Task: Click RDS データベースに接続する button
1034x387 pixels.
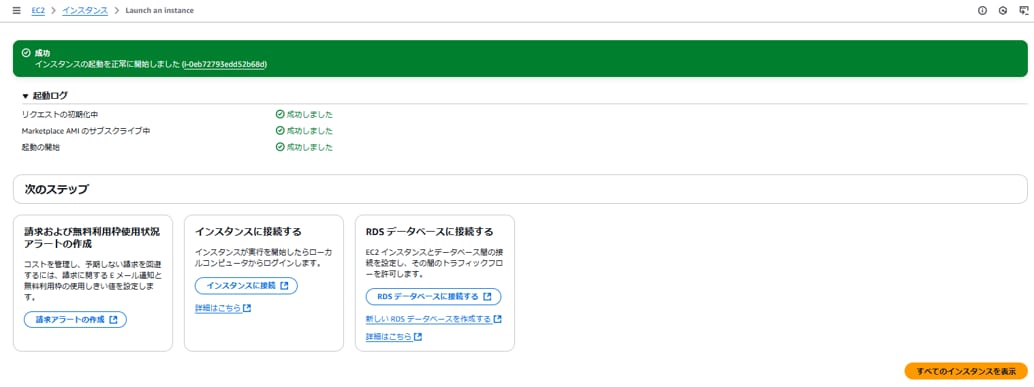Action: point(433,297)
